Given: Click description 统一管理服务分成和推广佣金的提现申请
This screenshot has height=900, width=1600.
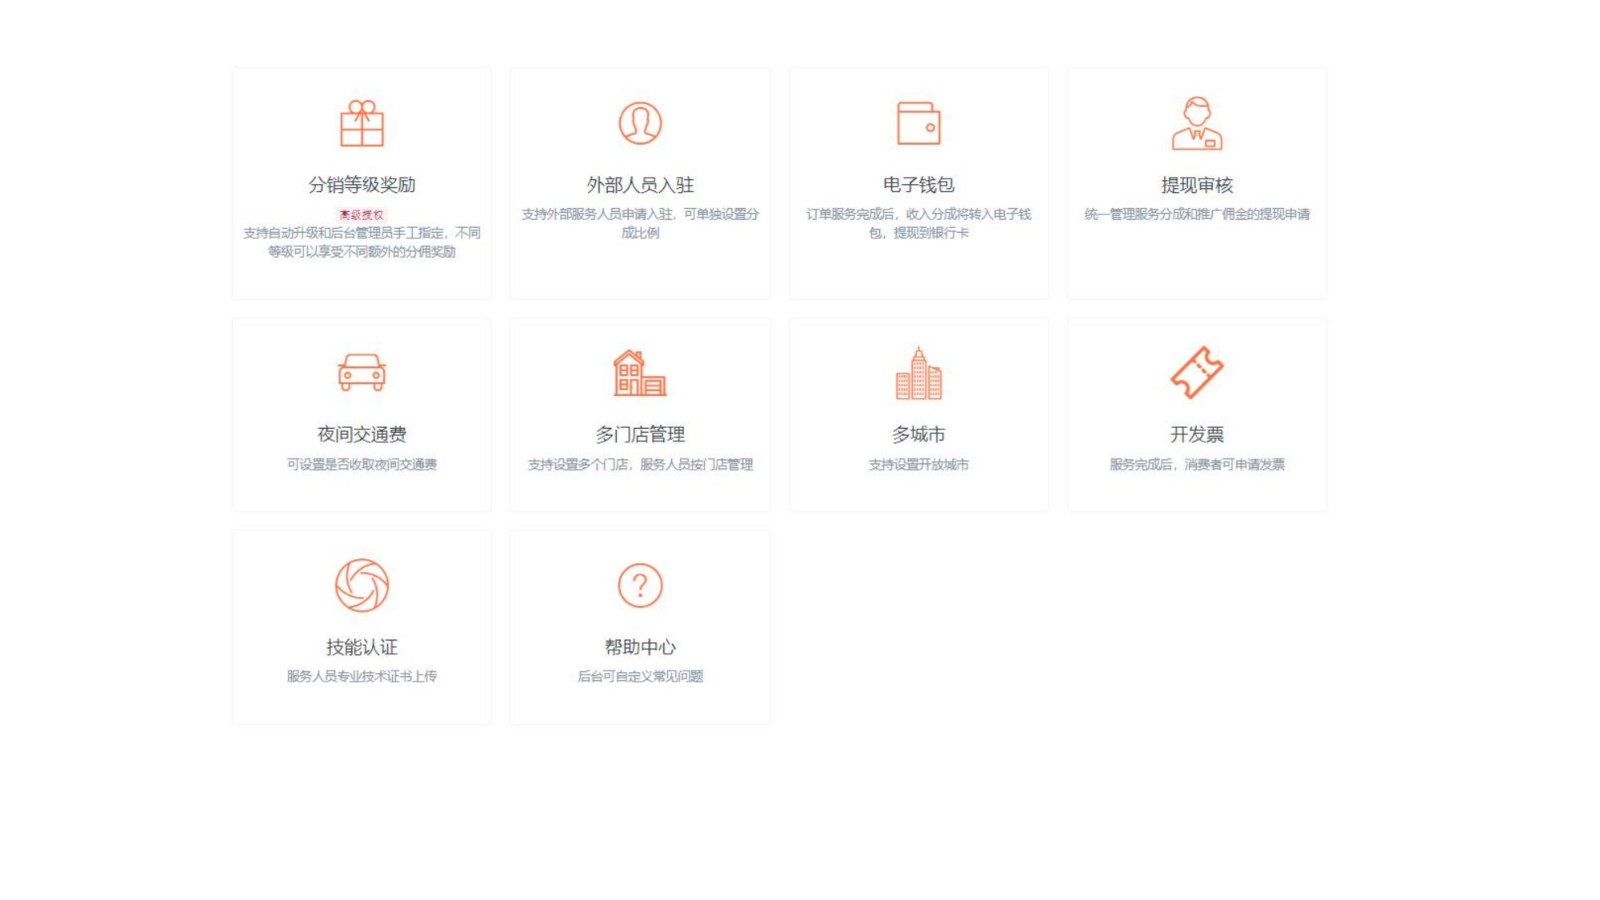Looking at the screenshot, I should tap(1197, 214).
